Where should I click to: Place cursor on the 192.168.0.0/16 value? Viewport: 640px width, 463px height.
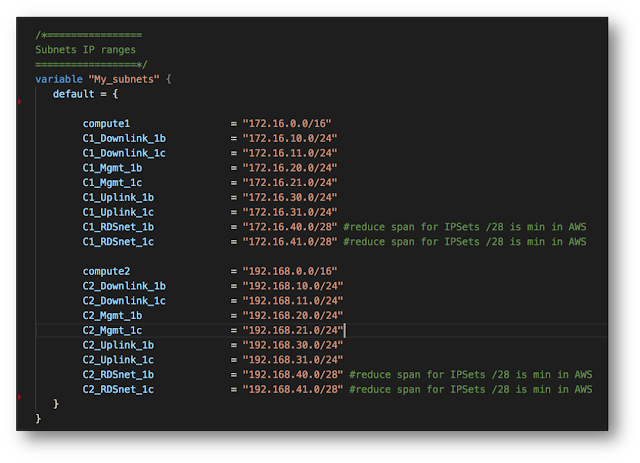(x=293, y=271)
